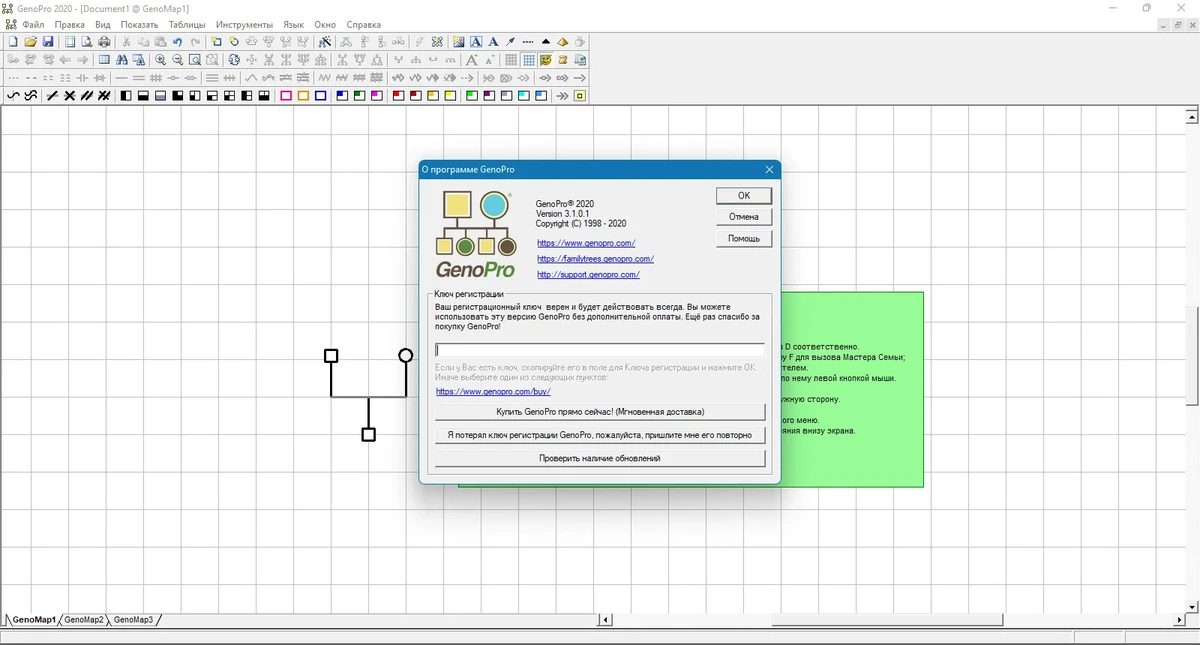The height and width of the screenshot is (645, 1200).
Task: Pick the cyan corner fill swatch
Action: pos(523,96)
